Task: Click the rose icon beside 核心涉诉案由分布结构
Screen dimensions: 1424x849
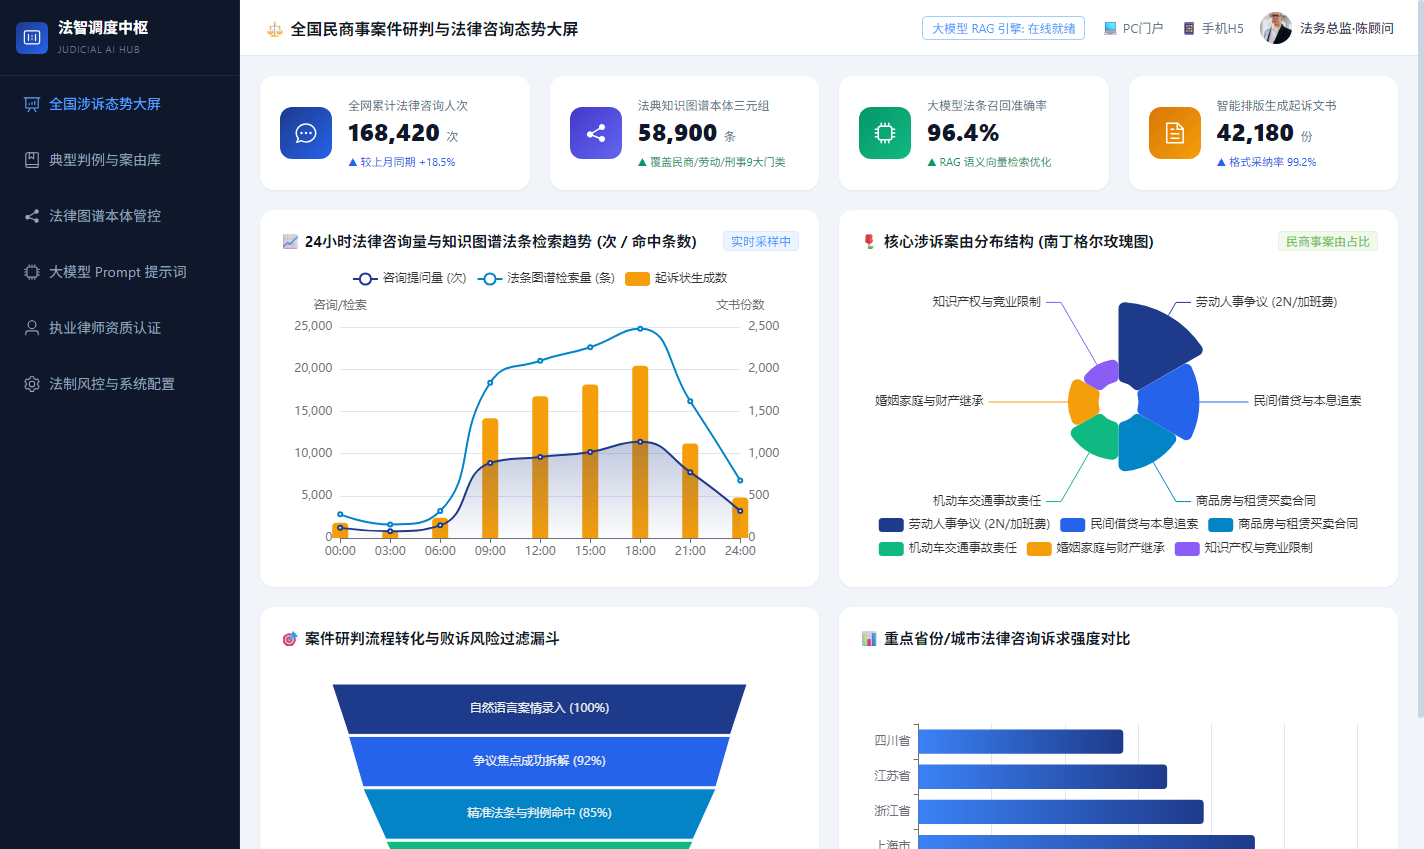Action: 869,242
